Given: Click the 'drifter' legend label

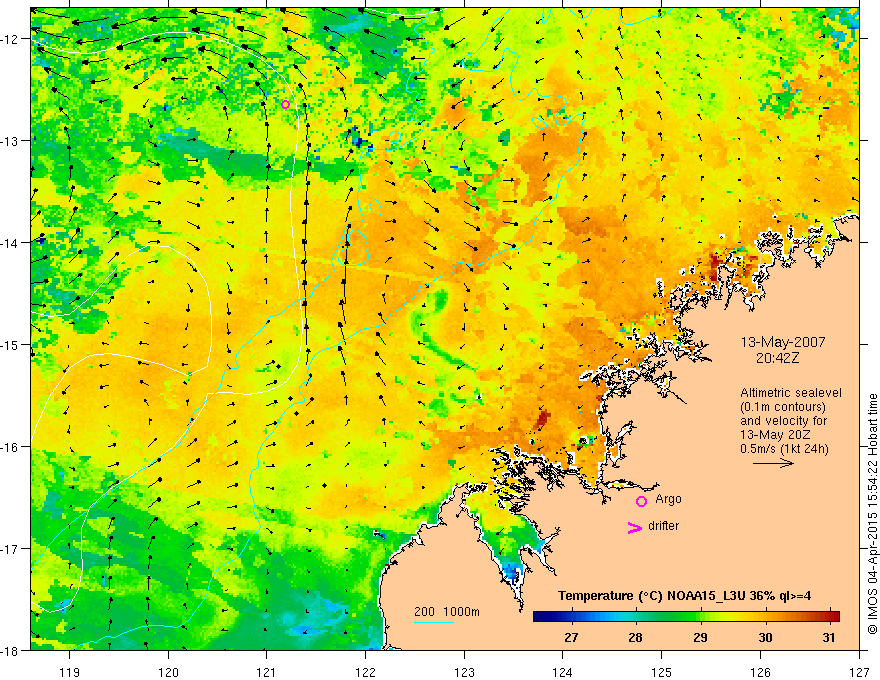Looking at the screenshot, I should pyautogui.click(x=663, y=526).
